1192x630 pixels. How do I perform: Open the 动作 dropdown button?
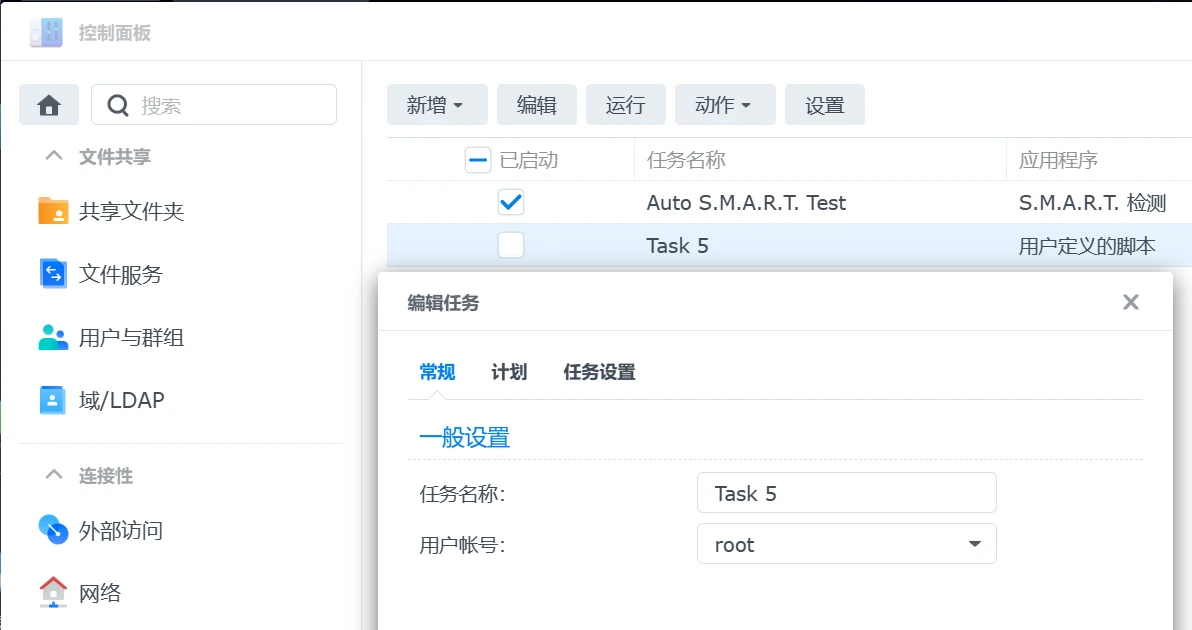[724, 105]
